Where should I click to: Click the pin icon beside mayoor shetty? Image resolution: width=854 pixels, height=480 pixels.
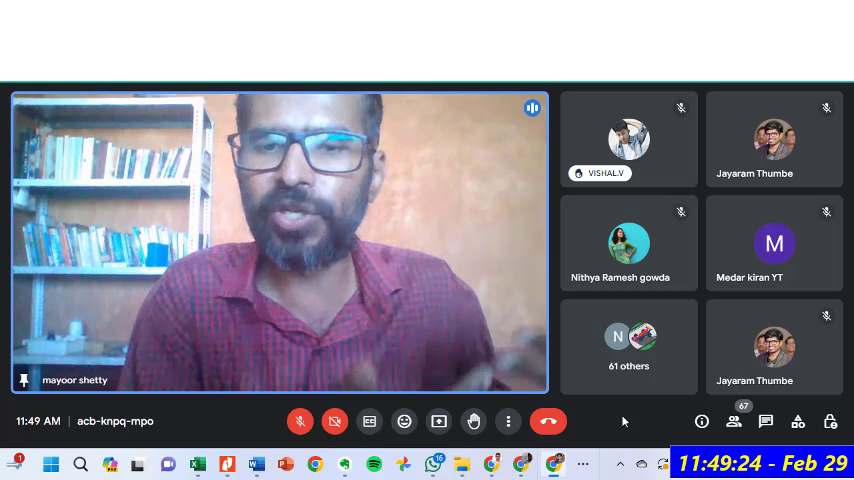click(24, 381)
